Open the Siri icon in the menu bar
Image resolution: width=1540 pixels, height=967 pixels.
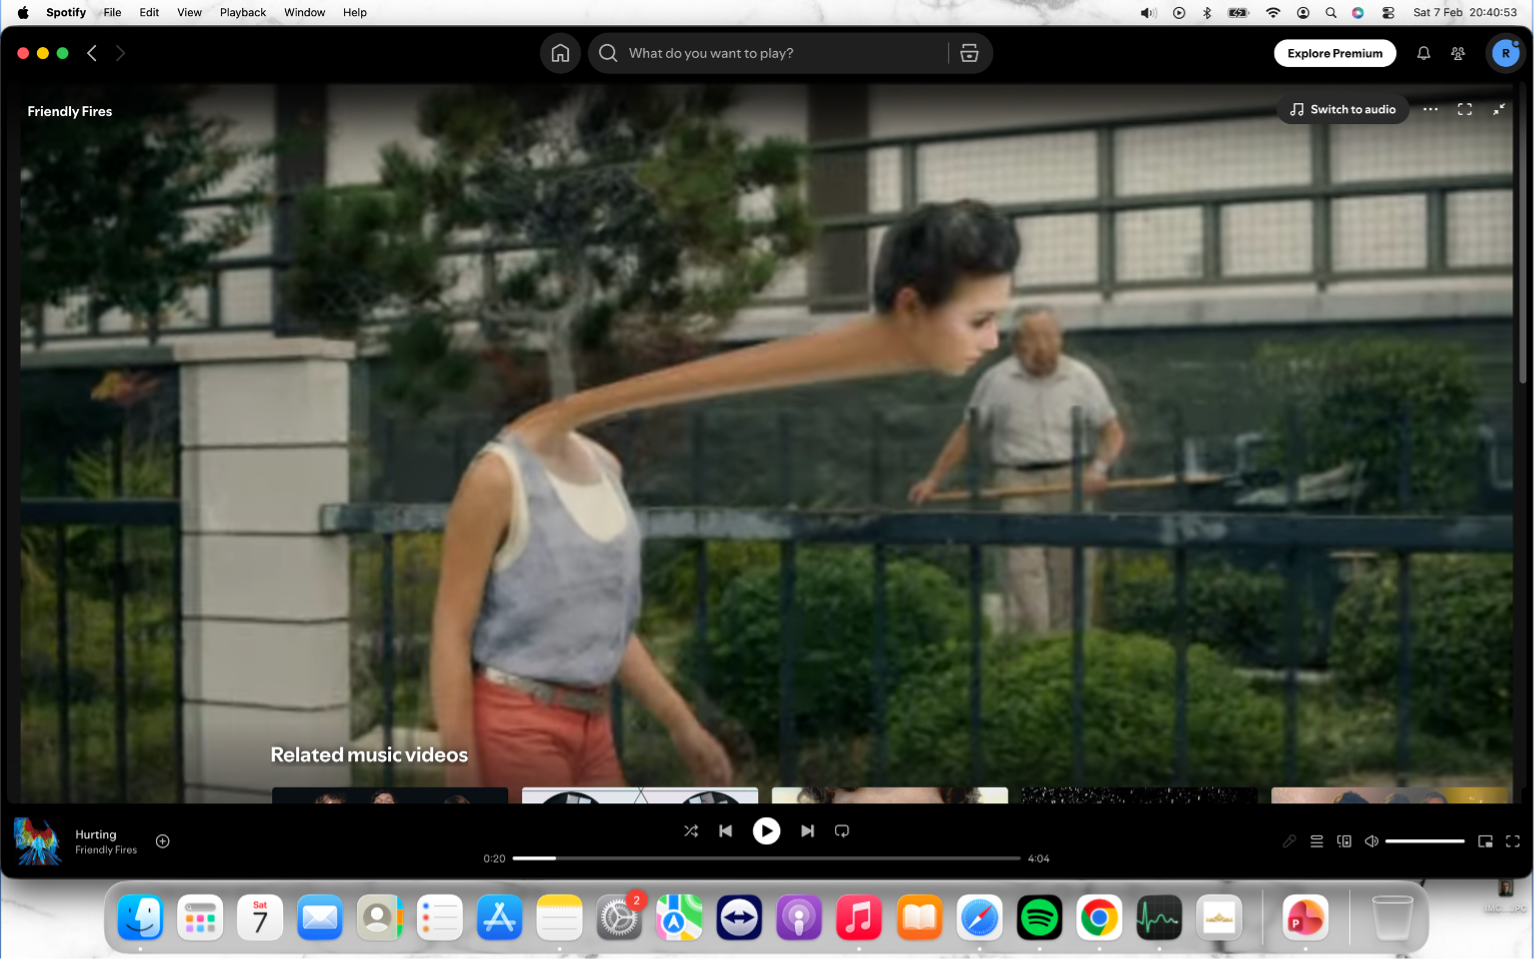pyautogui.click(x=1358, y=12)
